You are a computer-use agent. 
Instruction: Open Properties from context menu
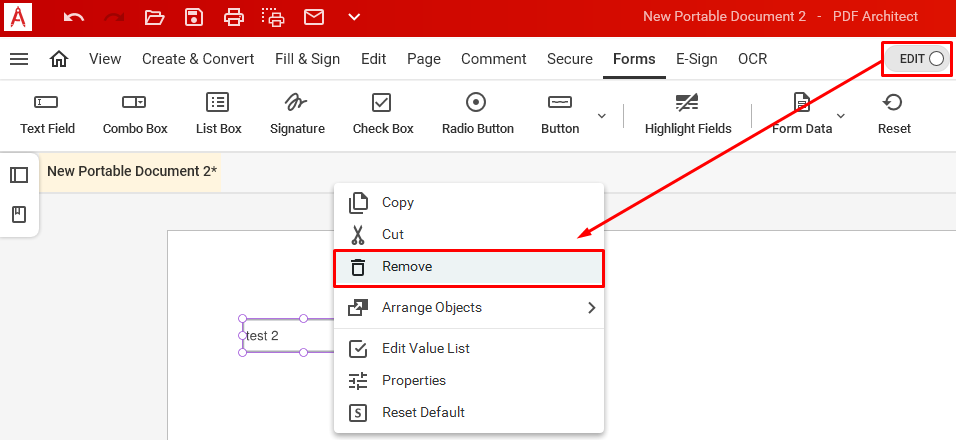click(x=468, y=381)
